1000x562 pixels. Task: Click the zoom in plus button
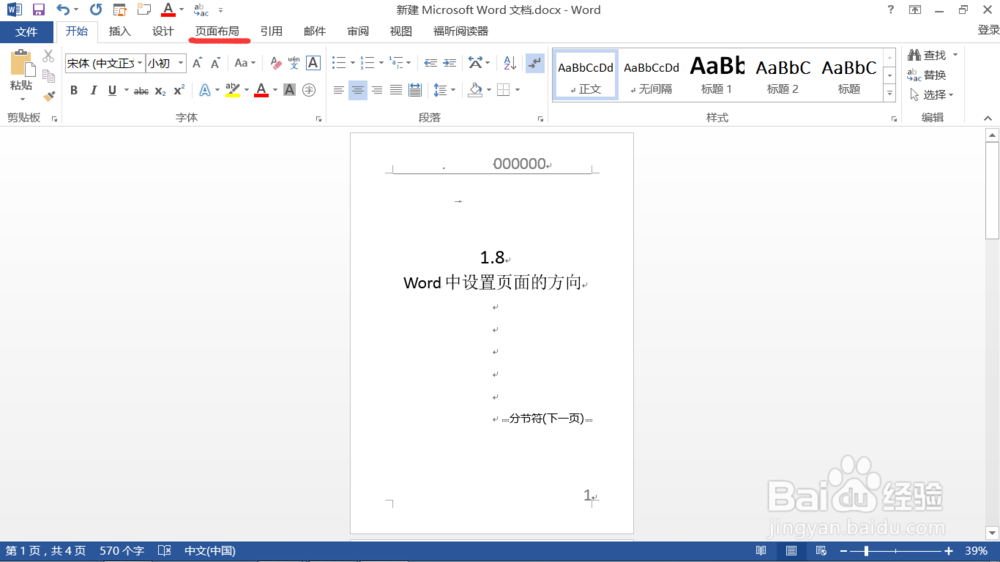click(x=949, y=551)
